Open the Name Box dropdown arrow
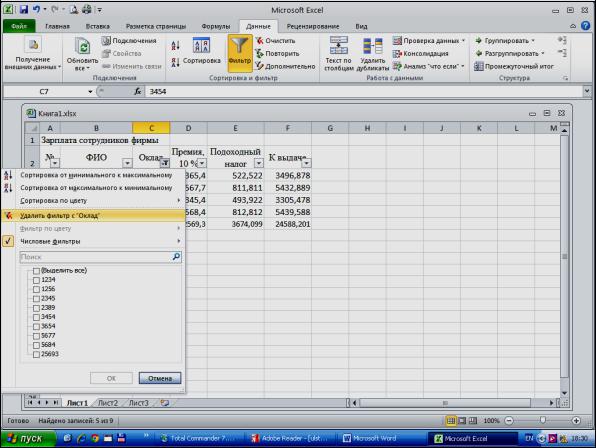This screenshot has height=448, width=596. point(90,92)
